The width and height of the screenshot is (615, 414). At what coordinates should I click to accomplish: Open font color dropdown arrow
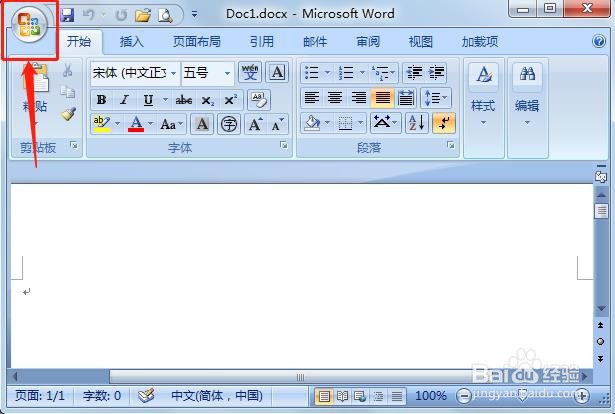tap(151, 124)
